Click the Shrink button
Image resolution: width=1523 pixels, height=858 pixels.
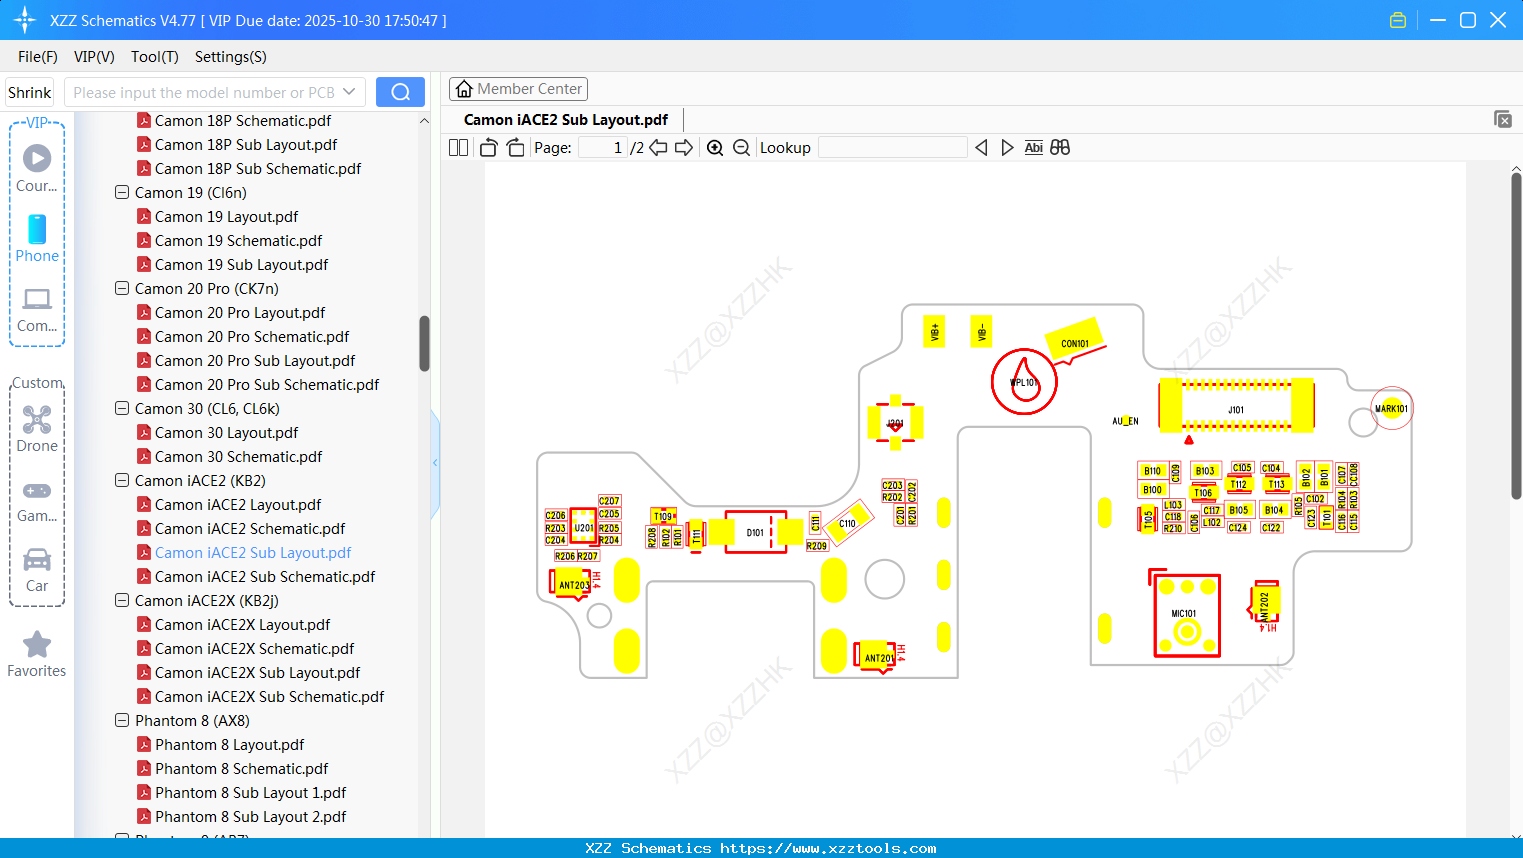pos(29,92)
